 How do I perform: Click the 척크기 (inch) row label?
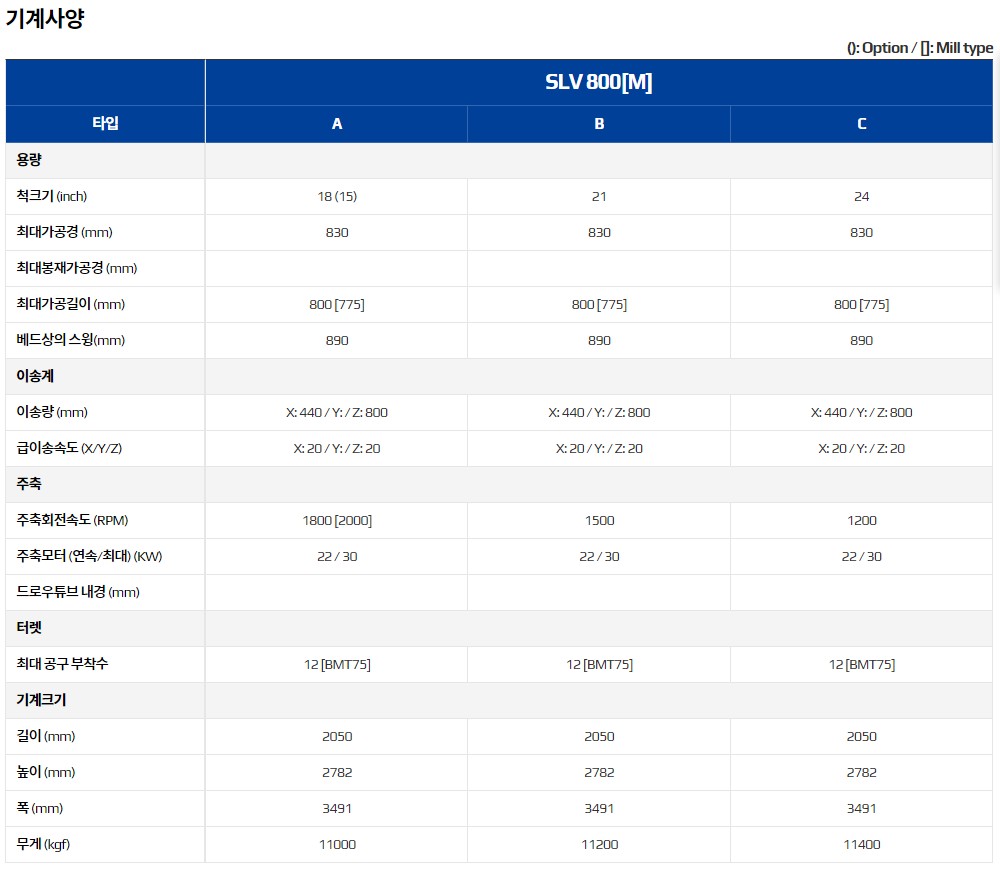pyautogui.click(x=59, y=196)
